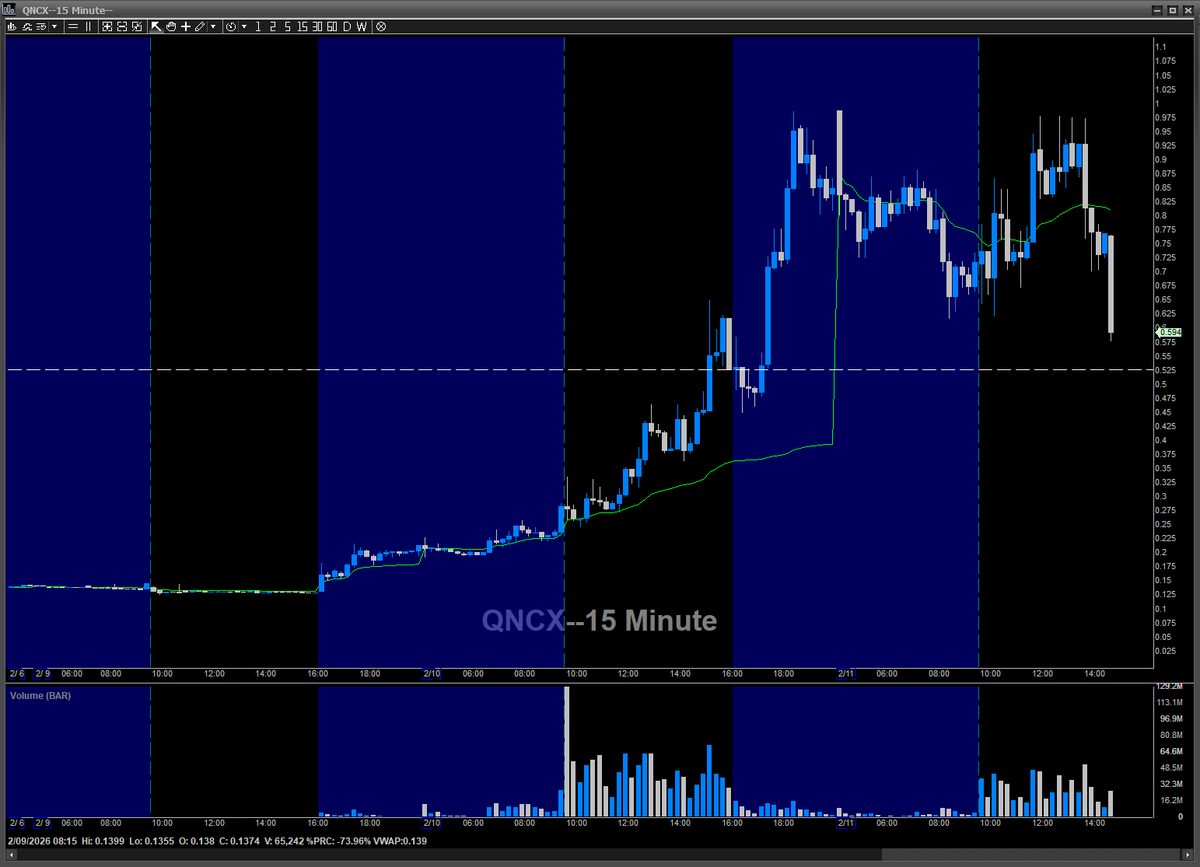
Task: Click the third chart layout icon
Action: [137, 27]
